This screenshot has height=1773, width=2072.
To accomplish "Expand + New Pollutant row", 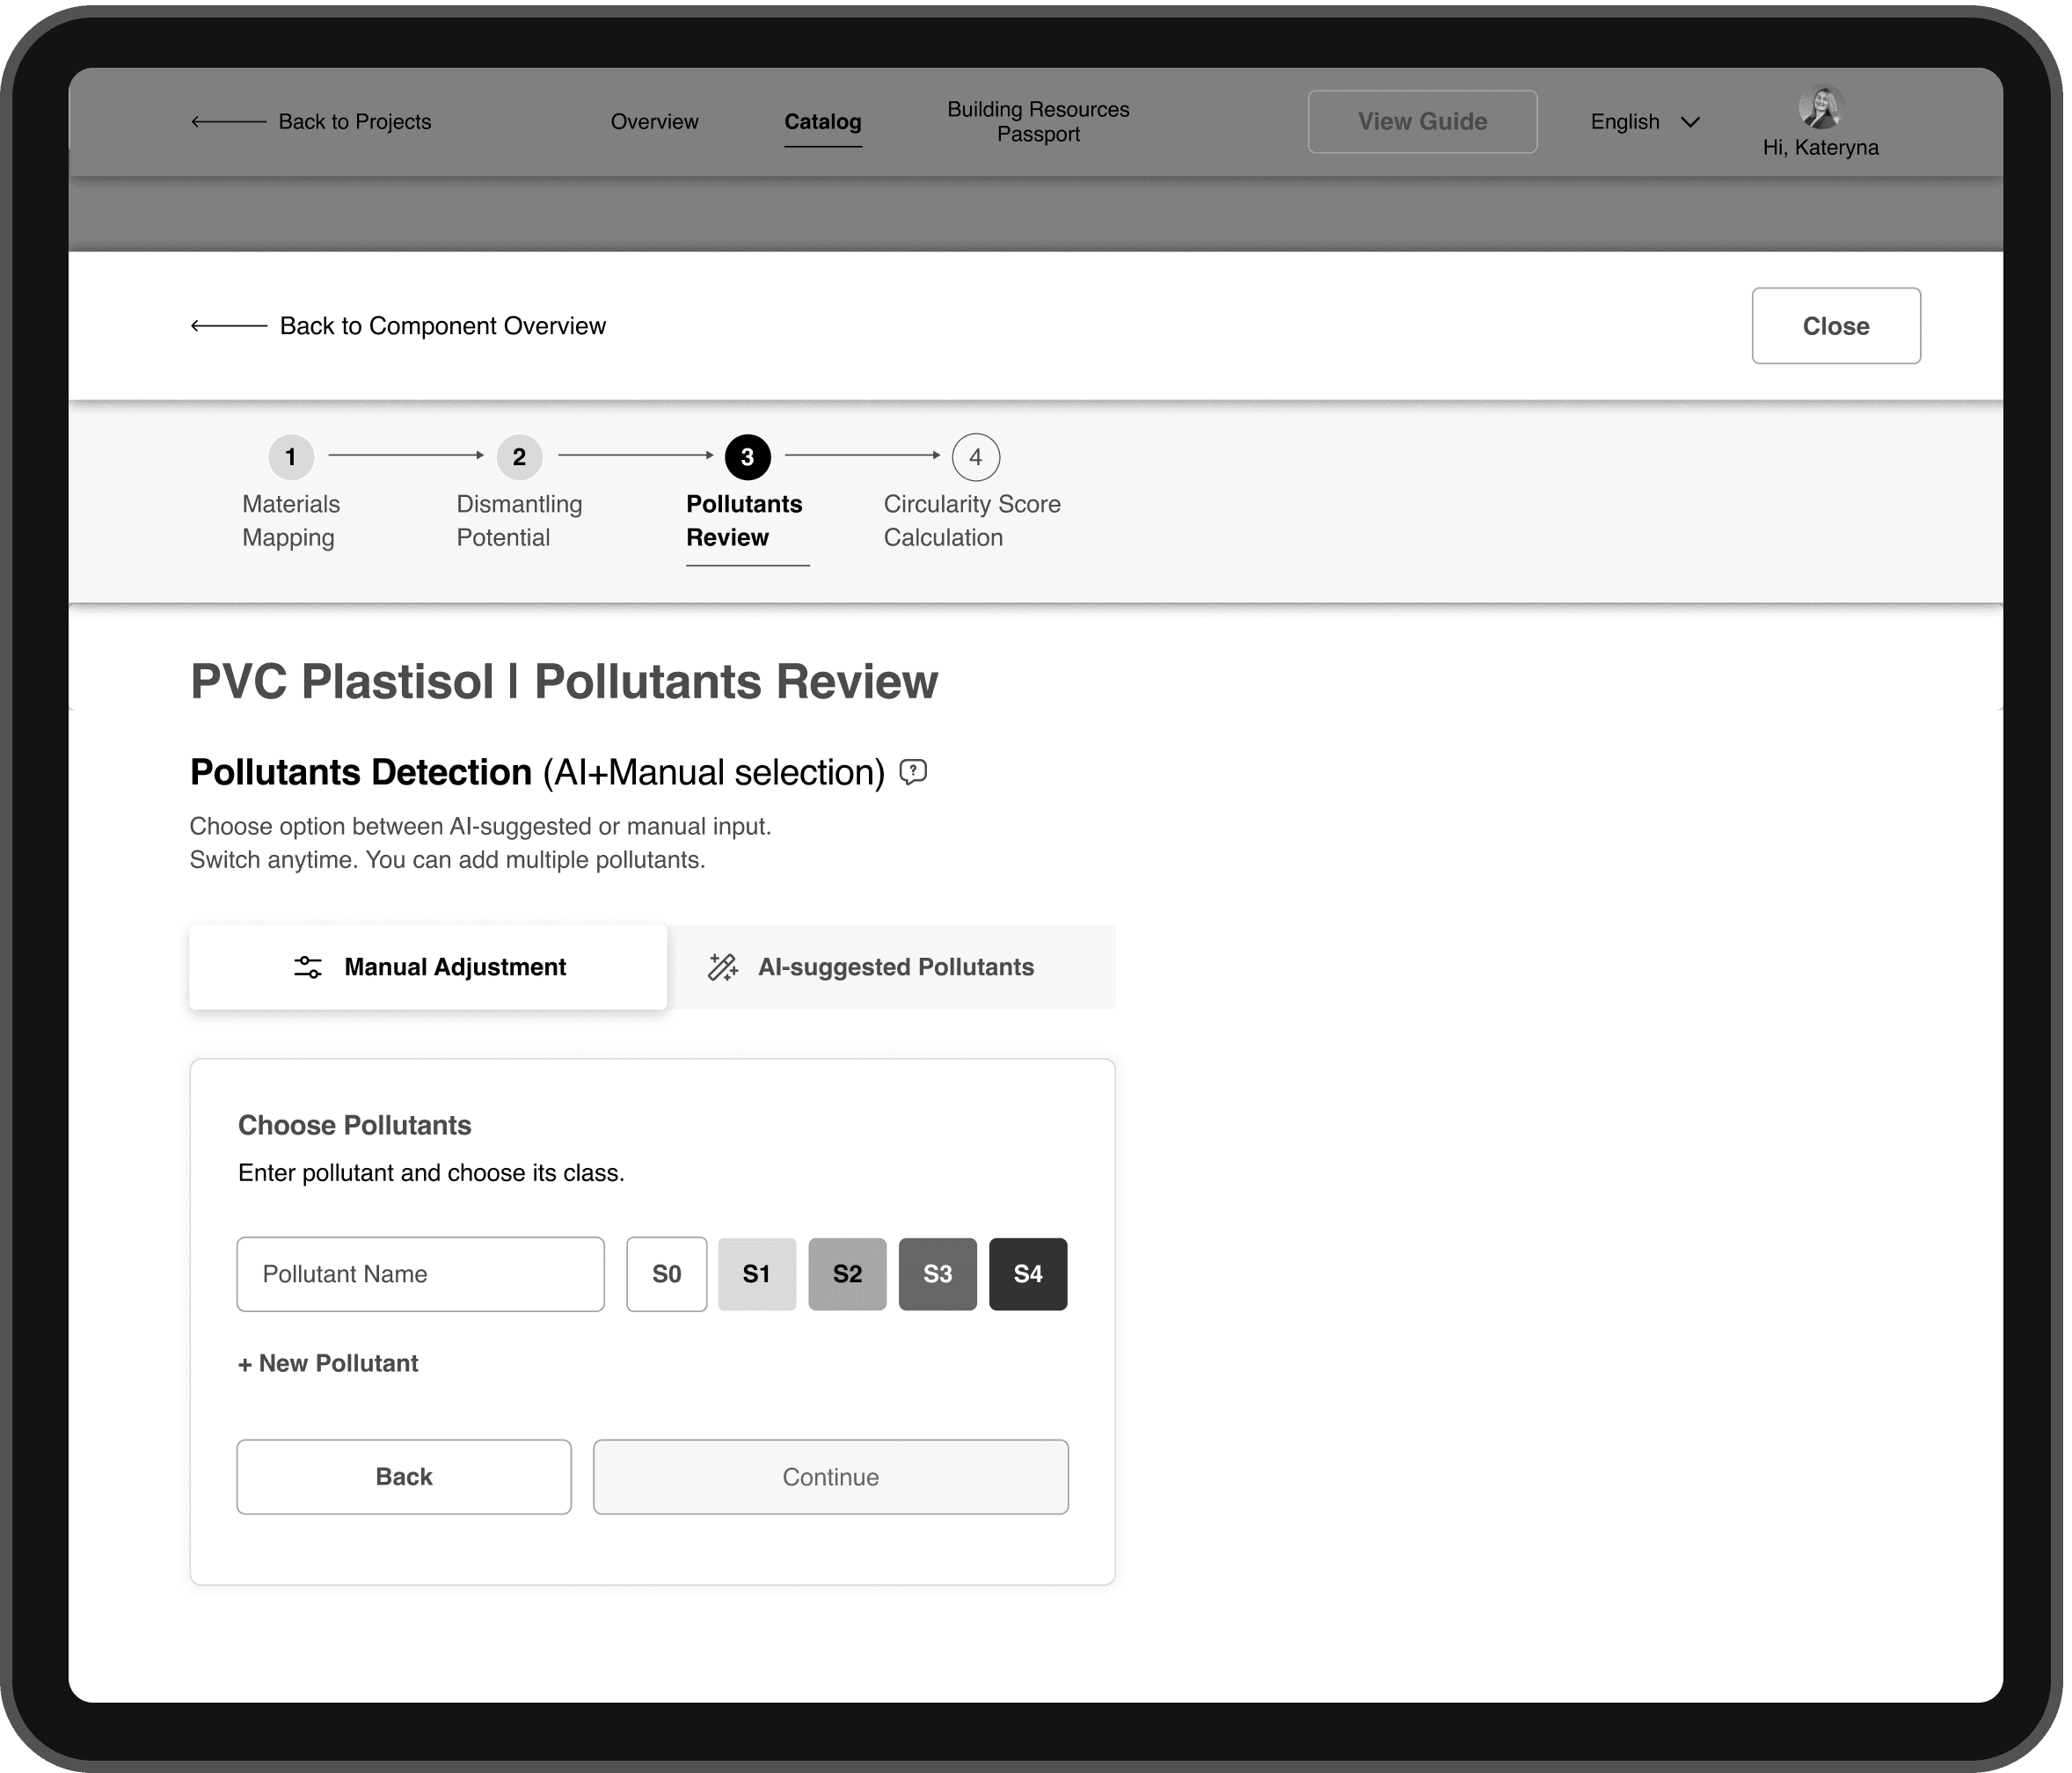I will click(x=328, y=1363).
